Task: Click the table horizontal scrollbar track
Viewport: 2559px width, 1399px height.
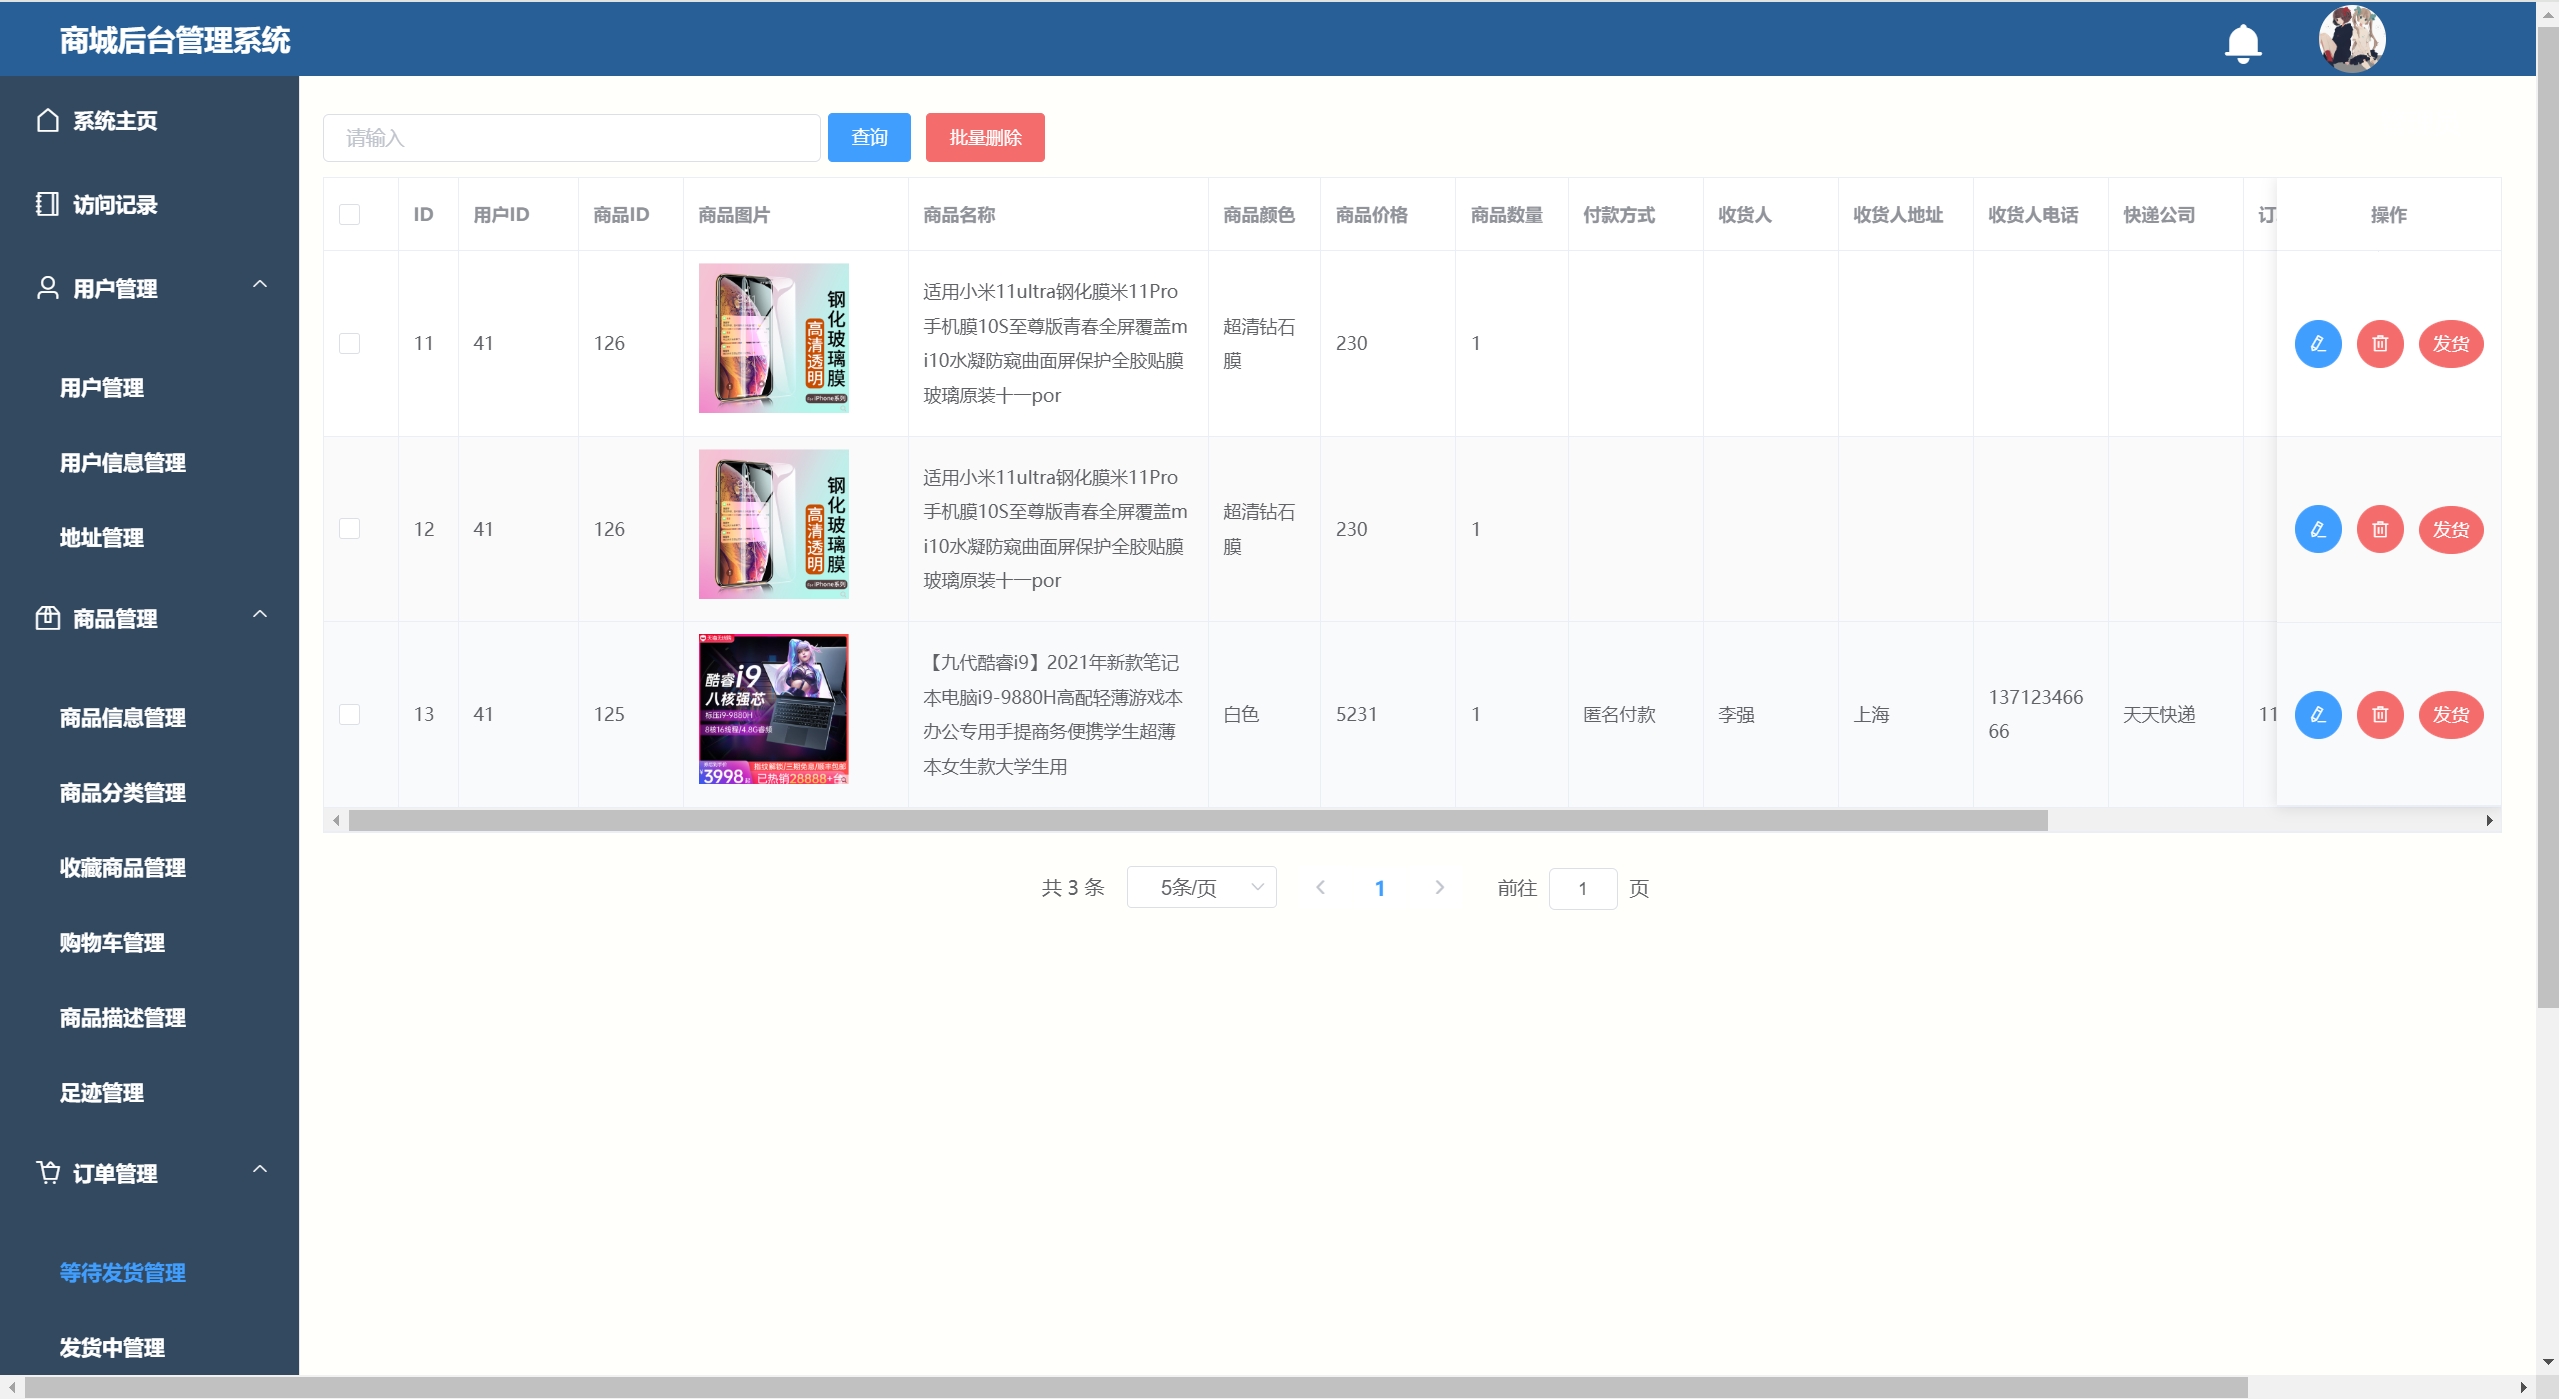Action: click(2260, 821)
